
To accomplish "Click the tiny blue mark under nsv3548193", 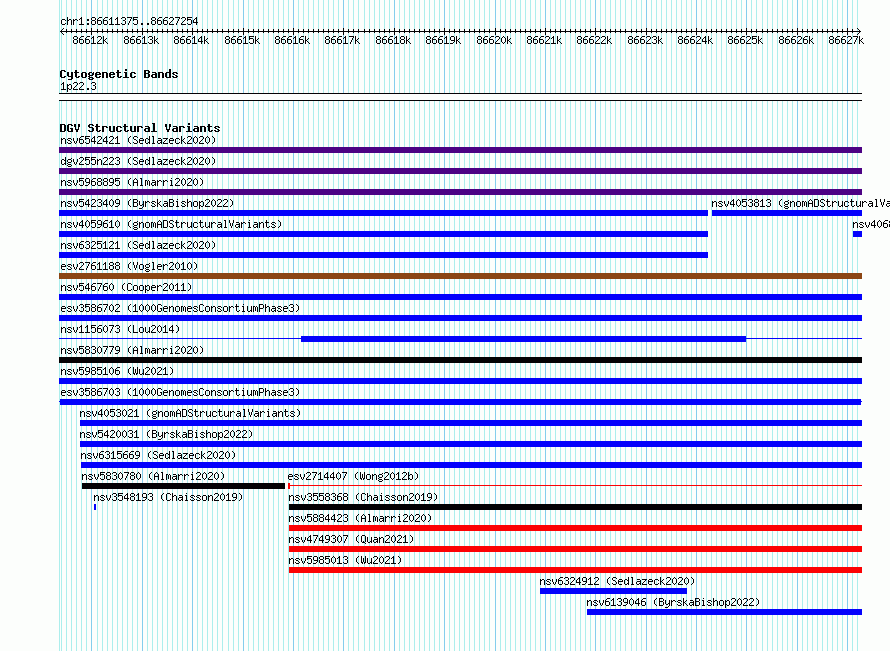I will coord(95,507).
